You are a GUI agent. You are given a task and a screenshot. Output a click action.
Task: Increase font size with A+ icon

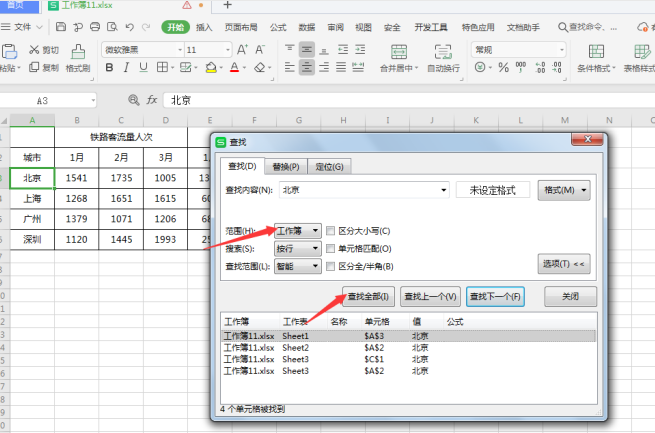242,50
